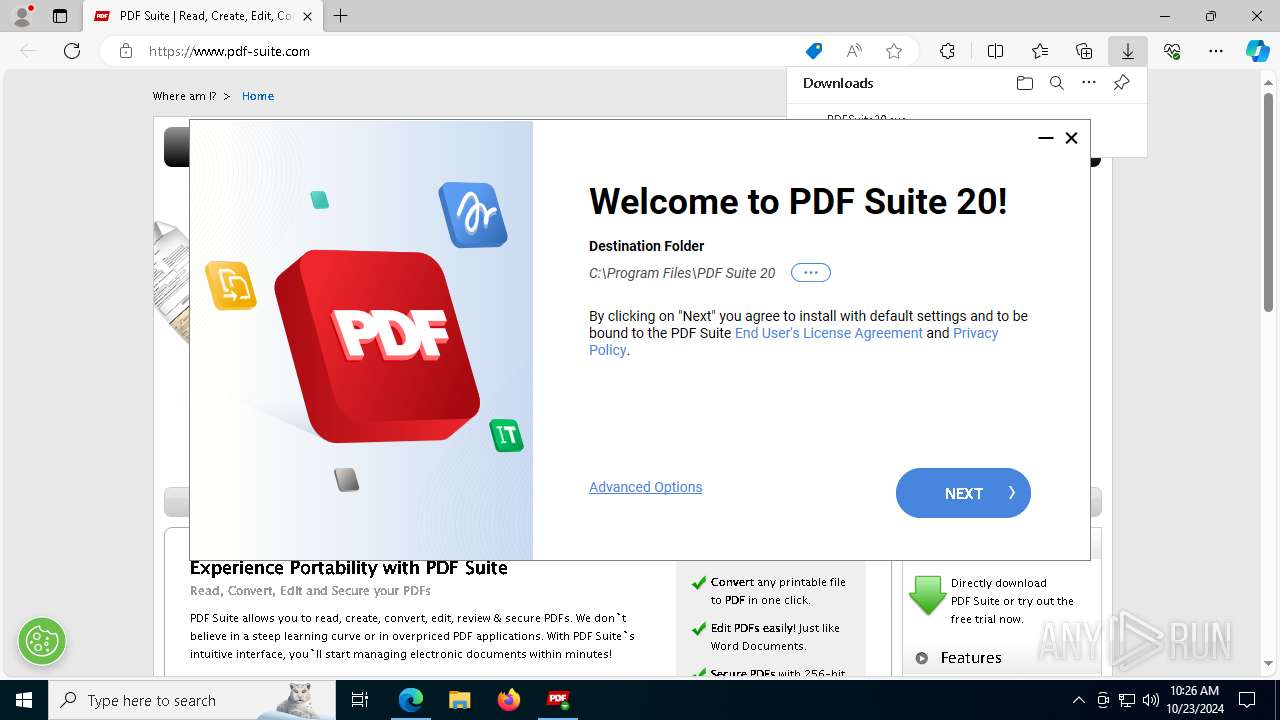1280x720 pixels.
Task: Toggle Split screen icon
Action: click(x=995, y=51)
